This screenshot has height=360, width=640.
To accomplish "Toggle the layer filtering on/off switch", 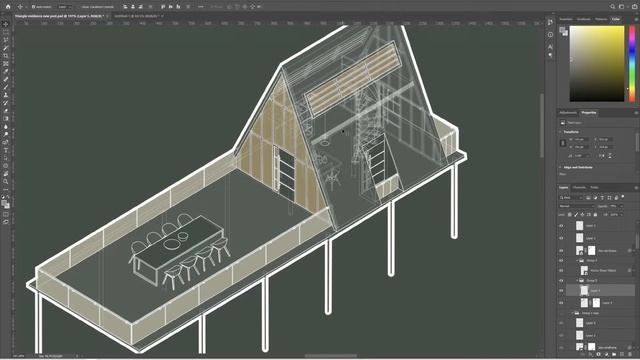I will [x=623, y=197].
